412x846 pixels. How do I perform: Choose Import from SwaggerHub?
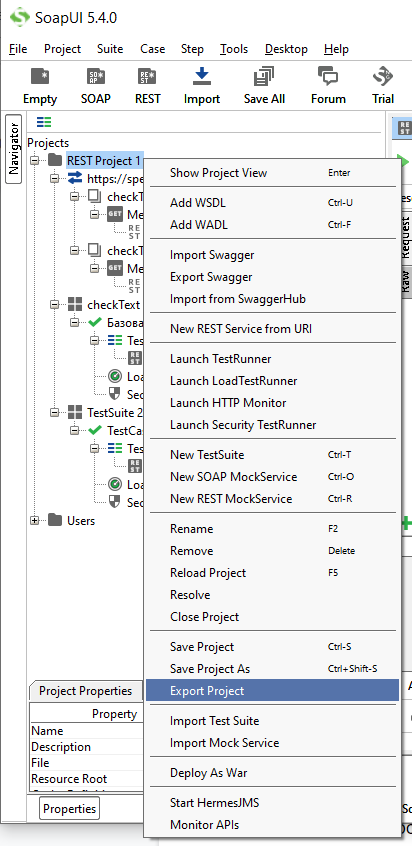[x=272, y=298]
